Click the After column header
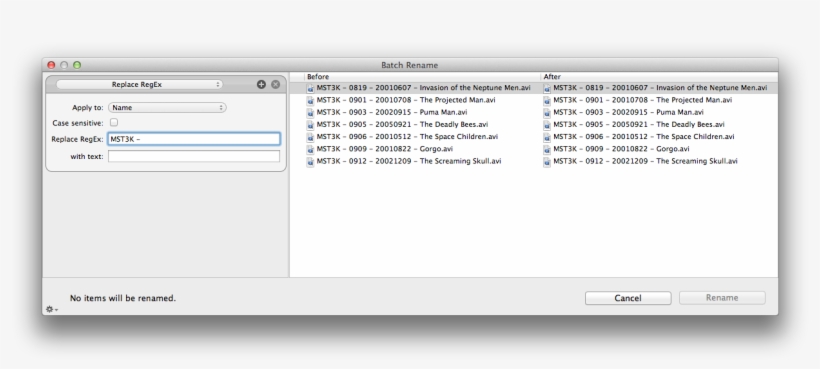 tap(659, 76)
